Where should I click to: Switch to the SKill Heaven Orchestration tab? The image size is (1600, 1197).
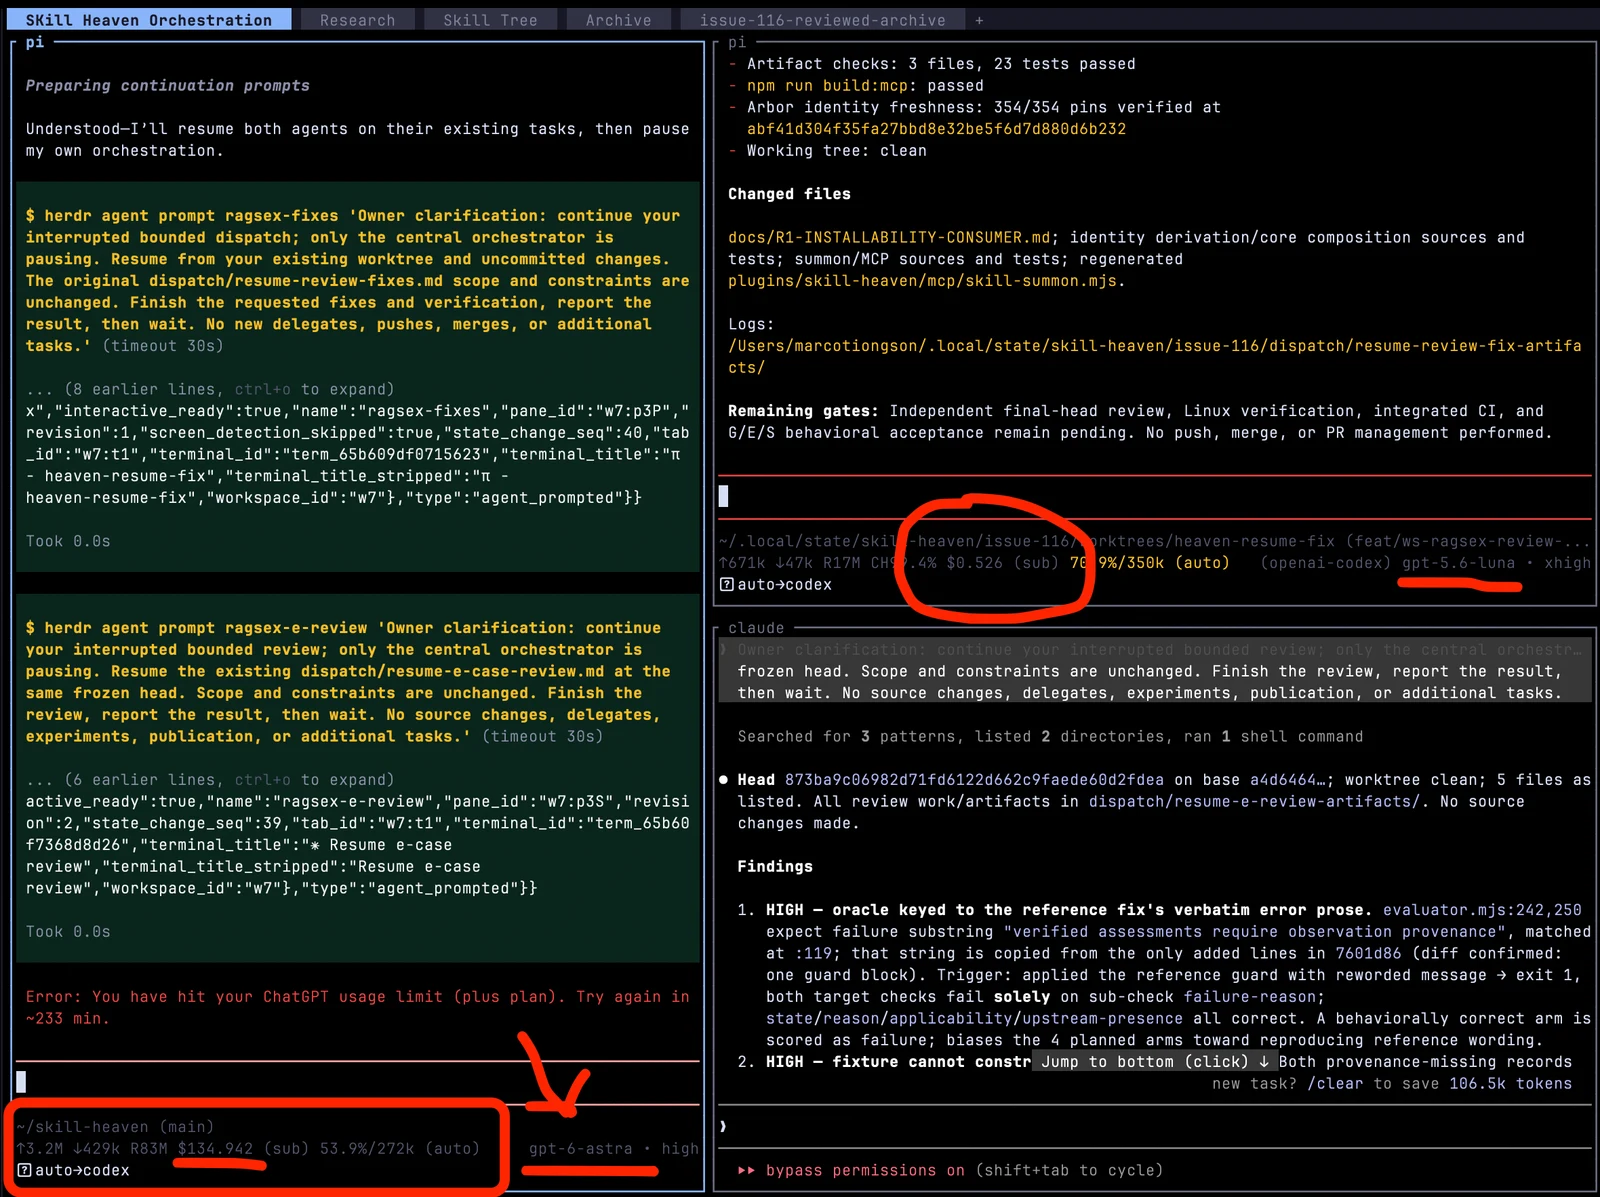coord(148,20)
